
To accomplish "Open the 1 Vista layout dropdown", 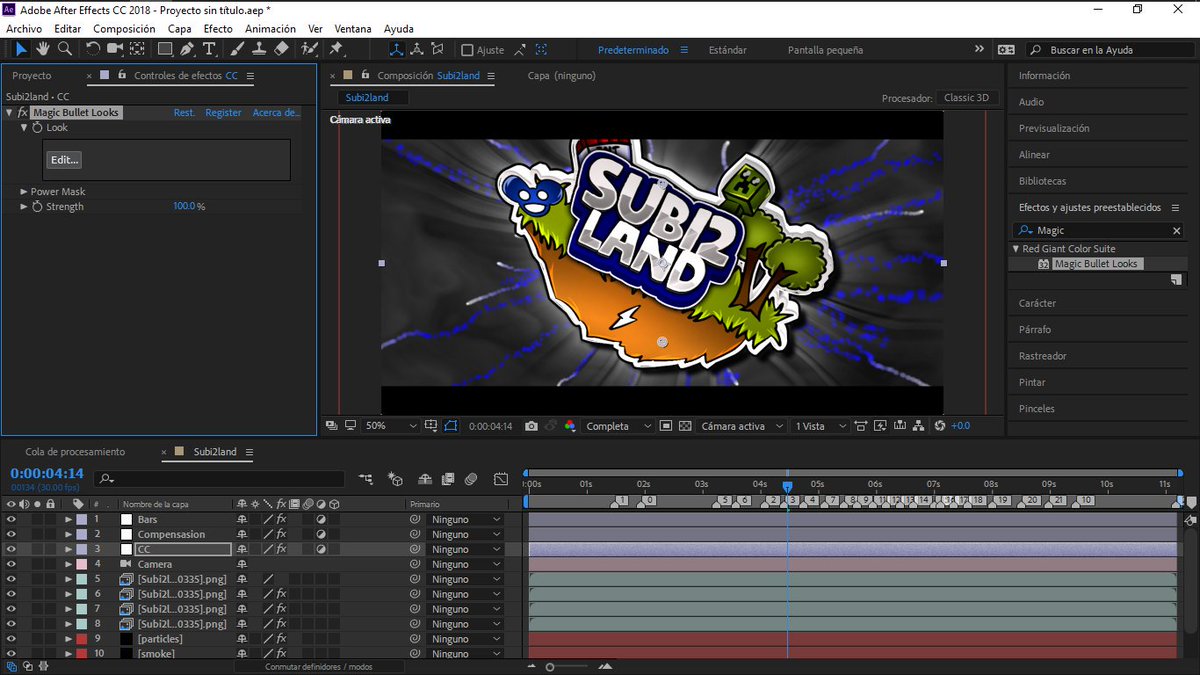I will tap(820, 426).
